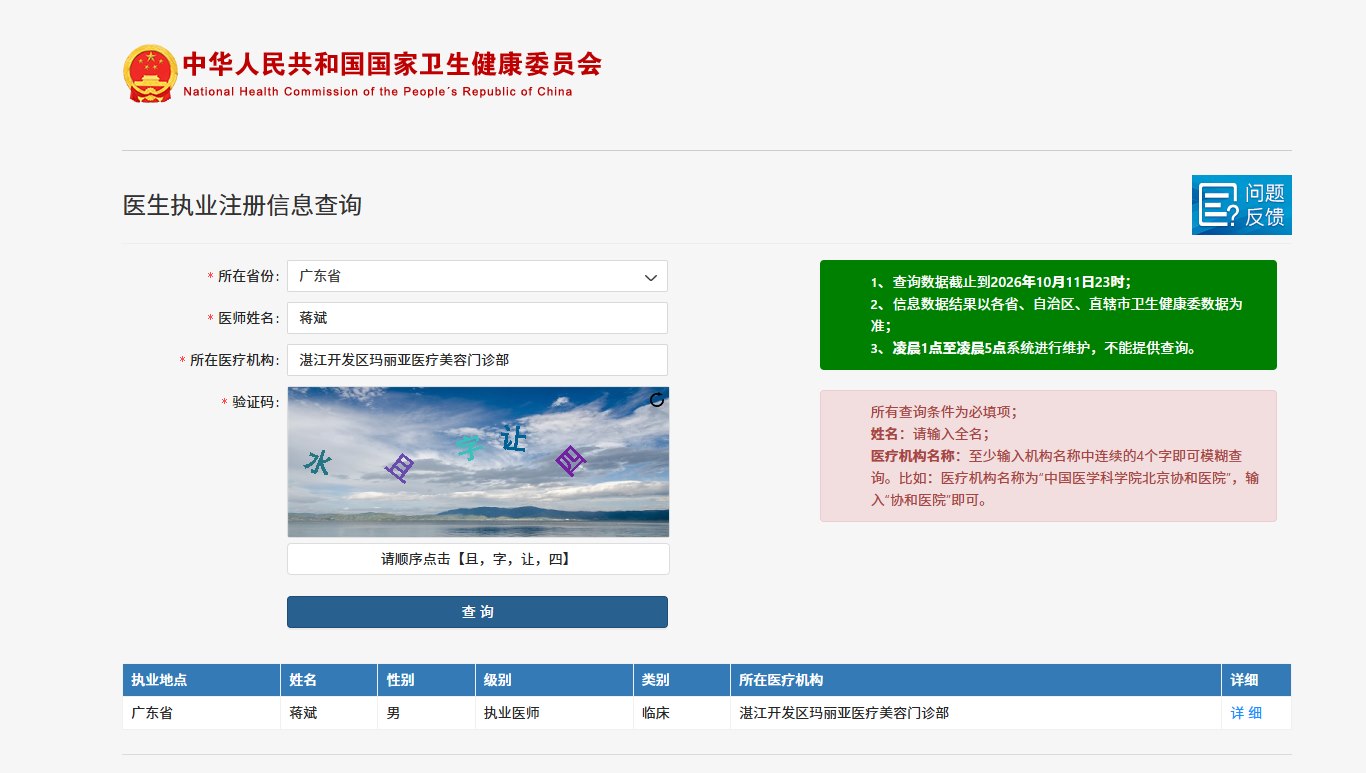Click the 男 gender cell
1366x773 pixels.
point(426,713)
